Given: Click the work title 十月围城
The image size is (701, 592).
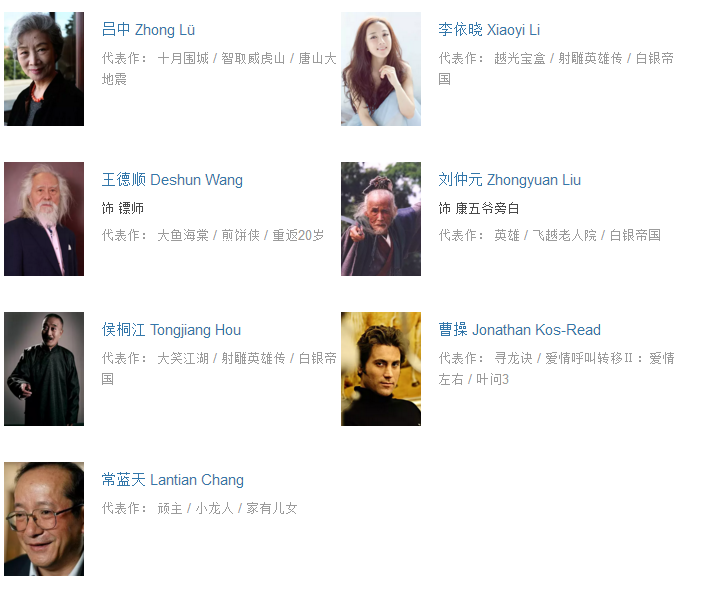Looking at the screenshot, I should [183, 58].
